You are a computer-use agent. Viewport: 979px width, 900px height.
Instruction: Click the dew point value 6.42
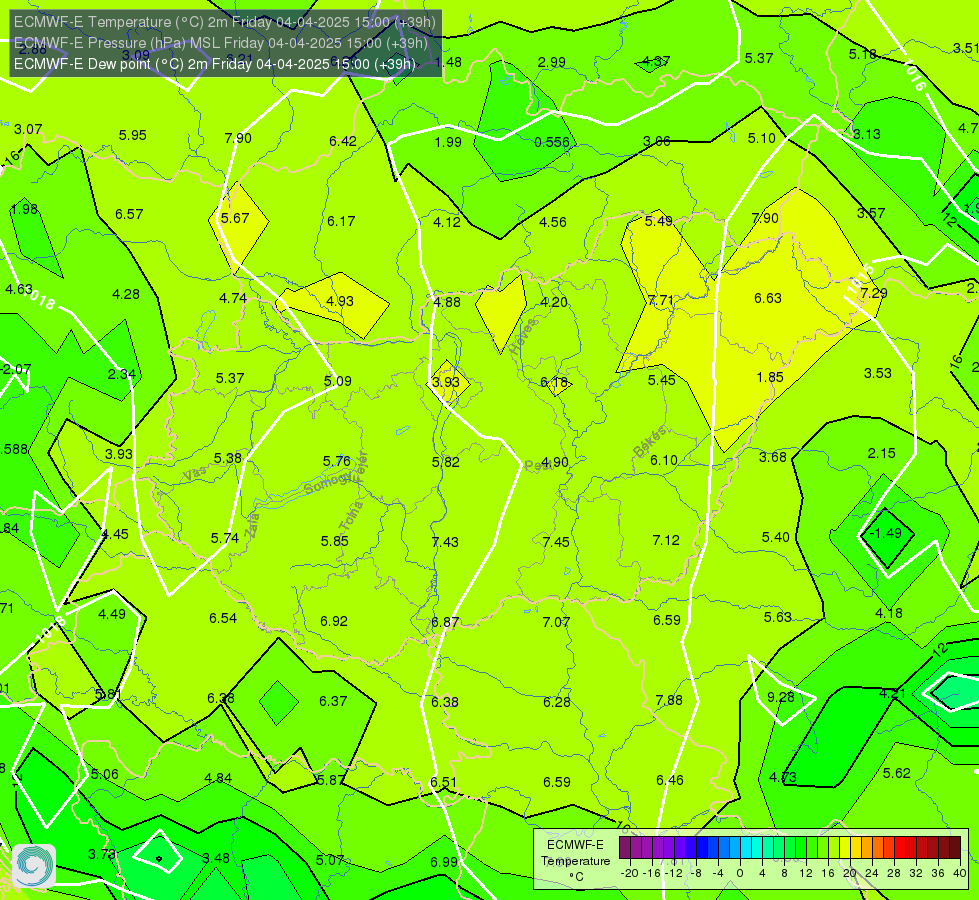click(x=343, y=141)
